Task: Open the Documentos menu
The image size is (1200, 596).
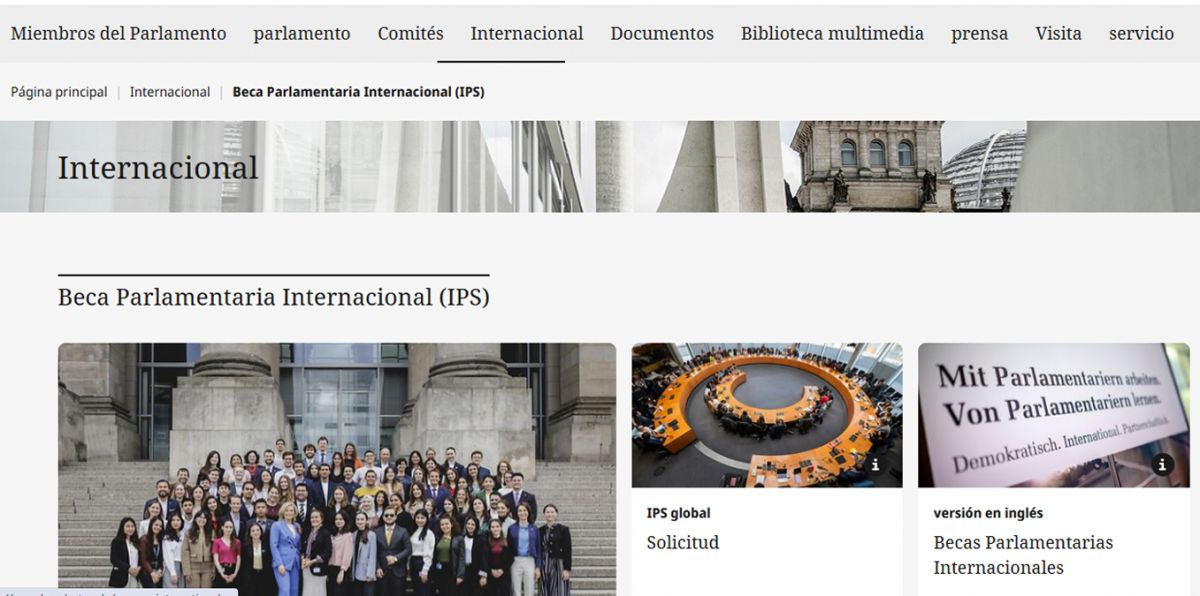Action: [662, 33]
